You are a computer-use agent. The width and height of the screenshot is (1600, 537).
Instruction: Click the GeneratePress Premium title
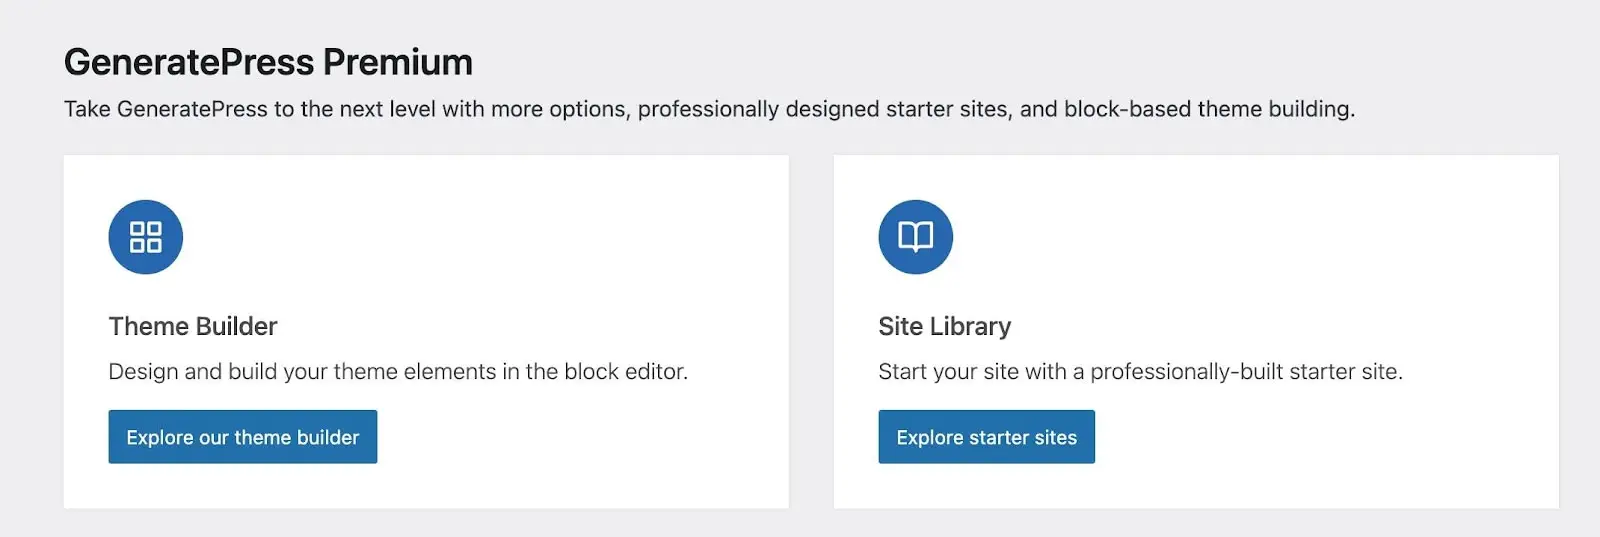click(x=268, y=62)
